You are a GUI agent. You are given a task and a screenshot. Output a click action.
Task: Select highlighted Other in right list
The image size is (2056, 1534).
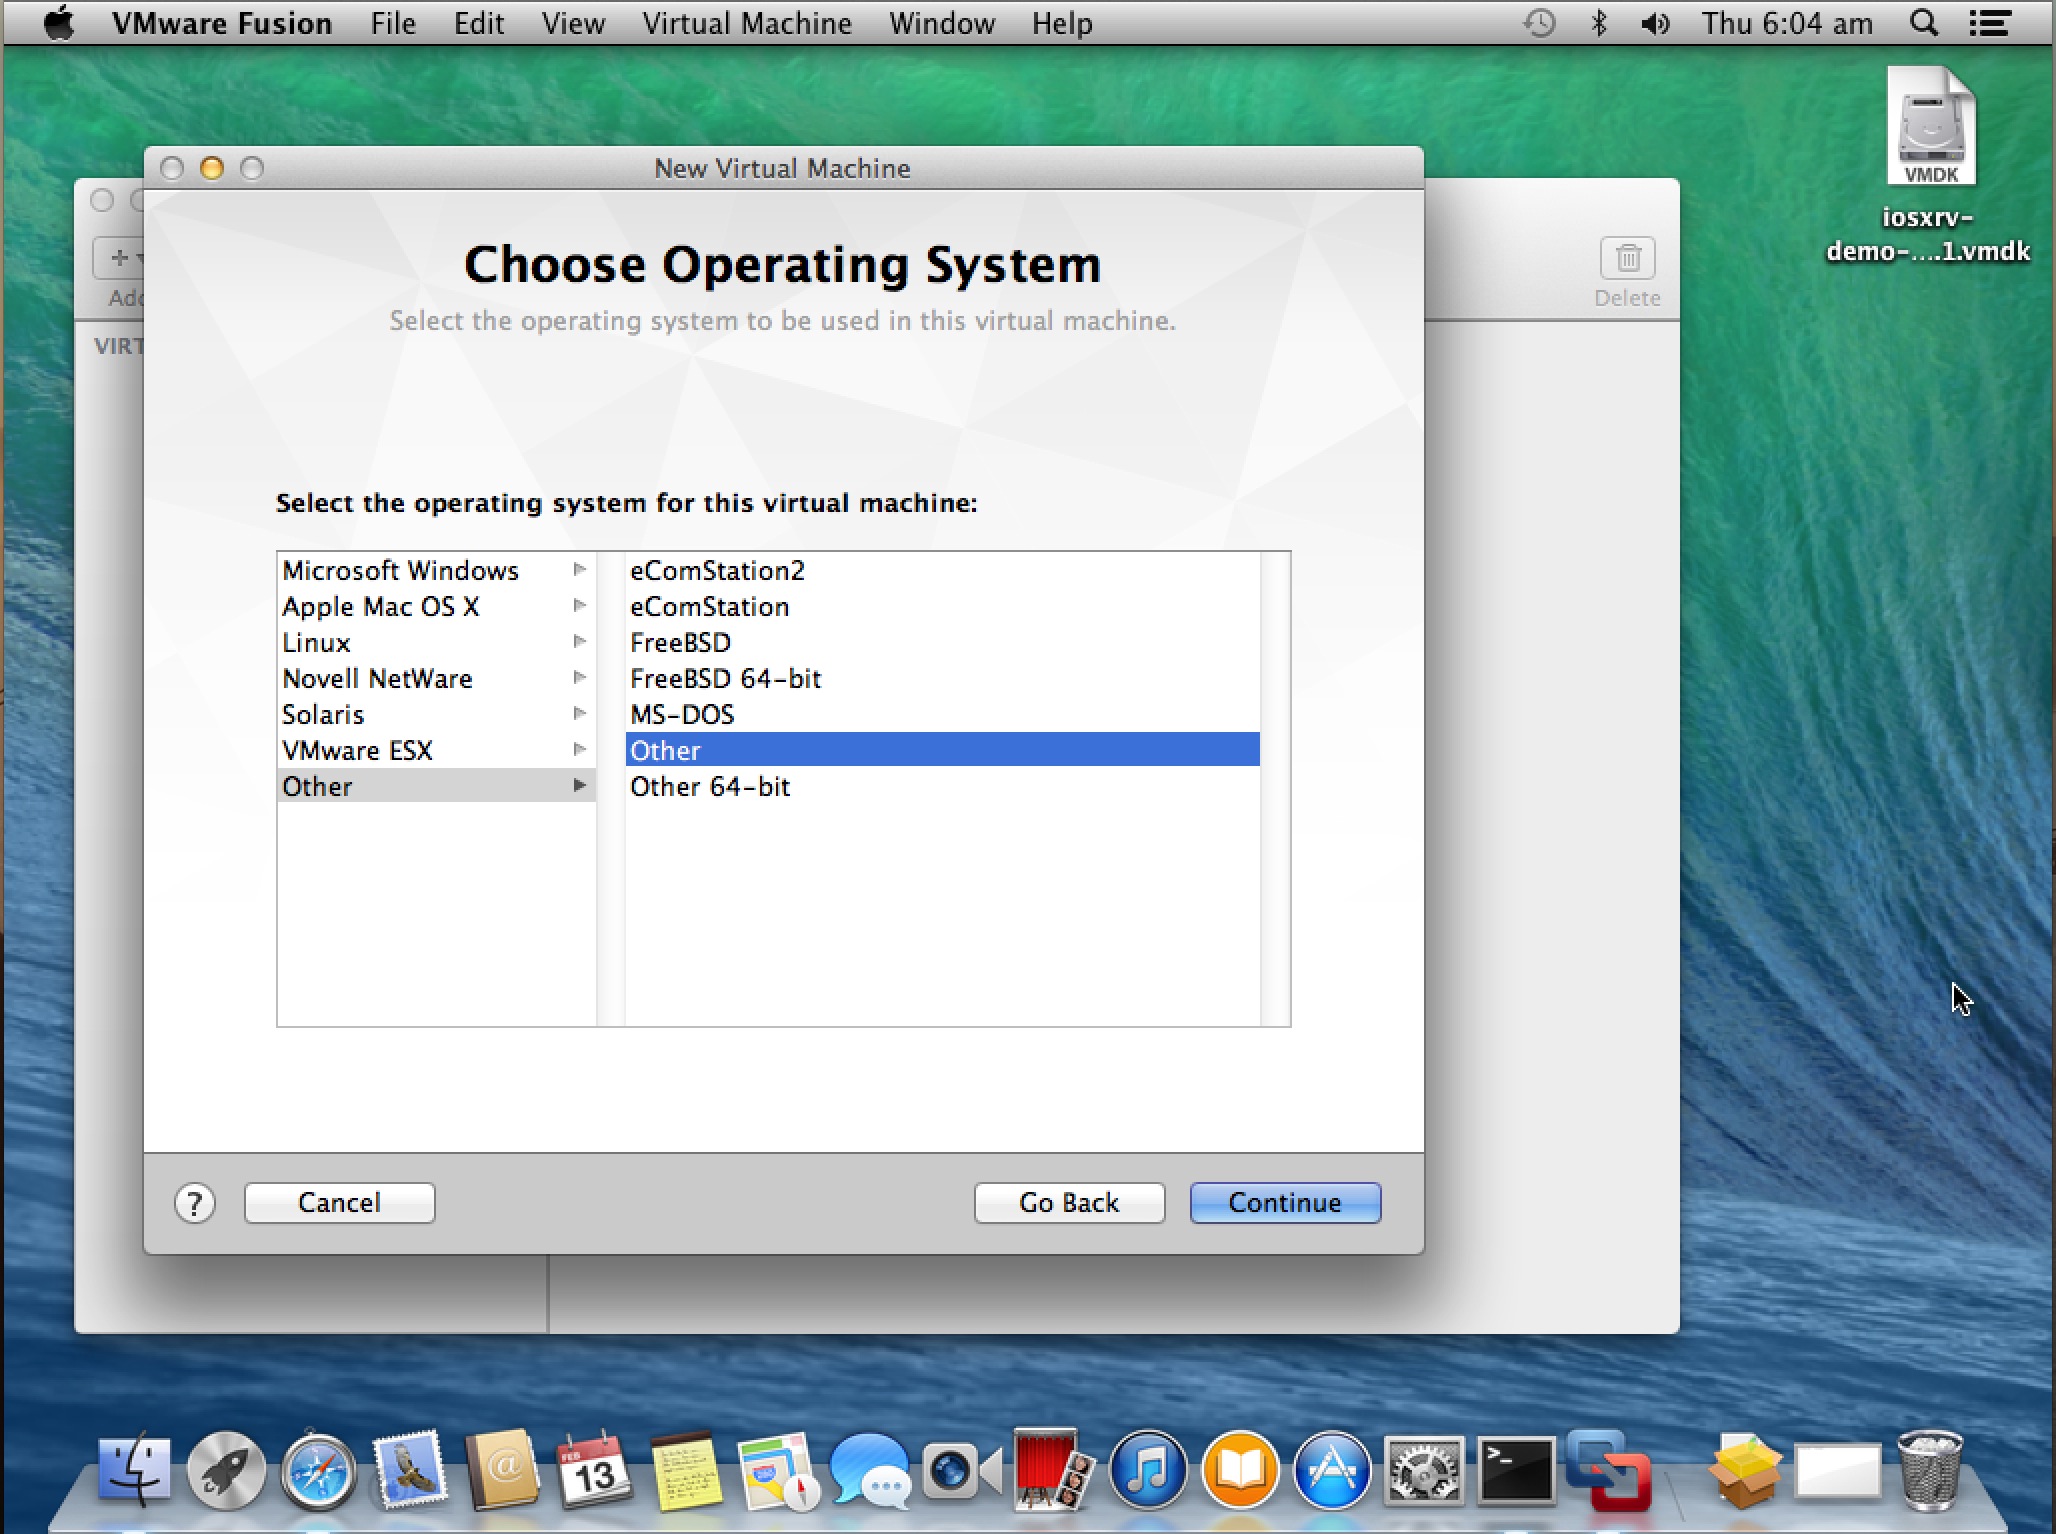pos(942,750)
